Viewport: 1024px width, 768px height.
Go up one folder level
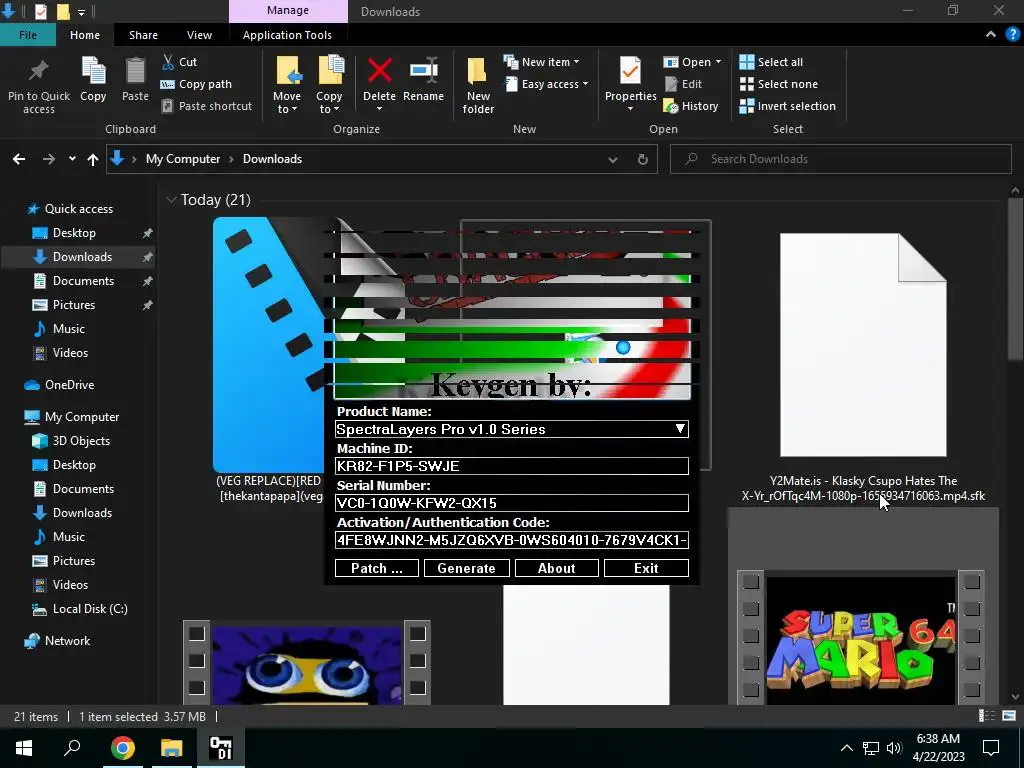point(93,159)
